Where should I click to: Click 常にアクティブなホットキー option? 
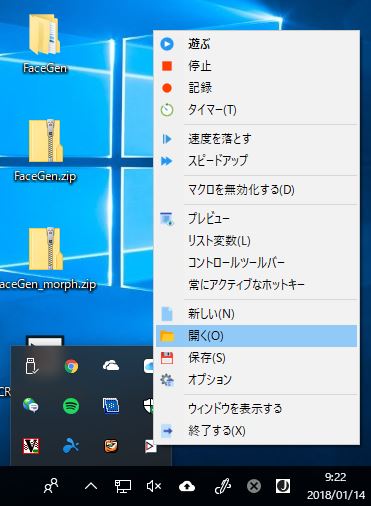[256, 285]
